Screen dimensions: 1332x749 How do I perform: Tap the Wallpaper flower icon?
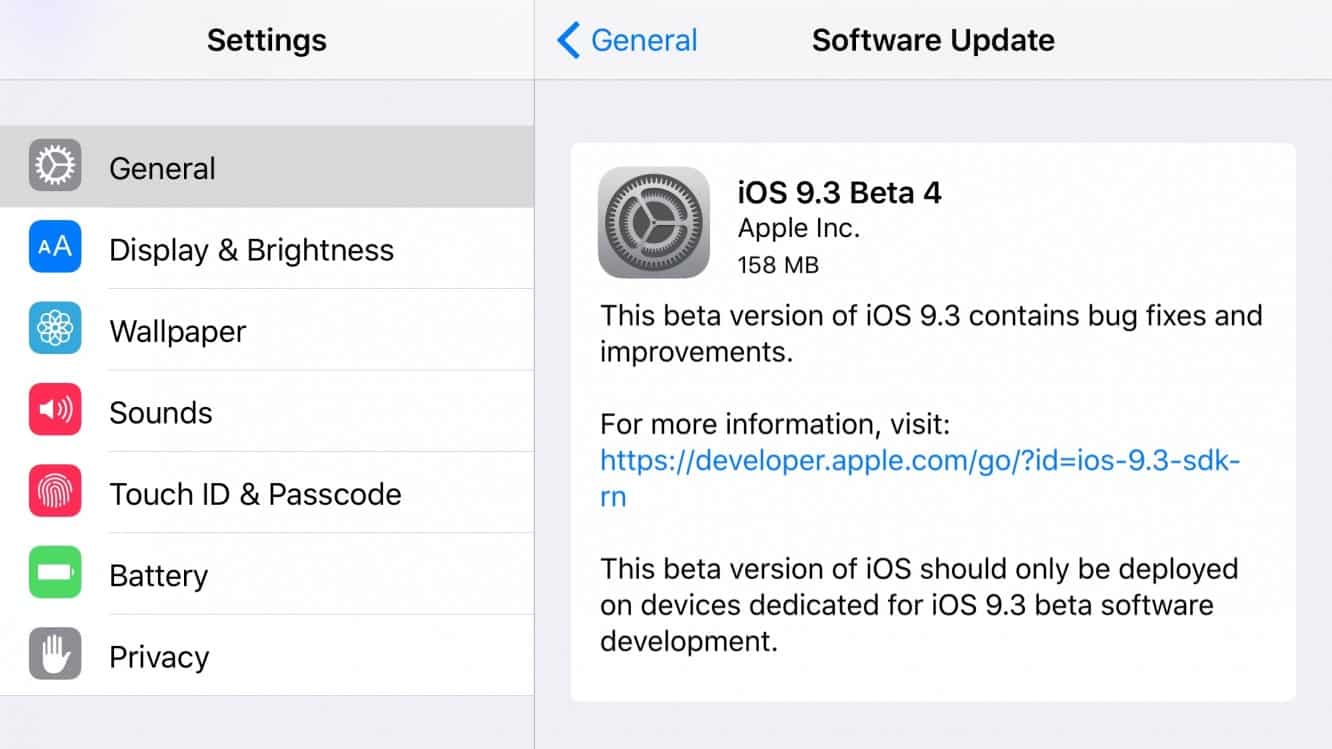click(x=55, y=329)
